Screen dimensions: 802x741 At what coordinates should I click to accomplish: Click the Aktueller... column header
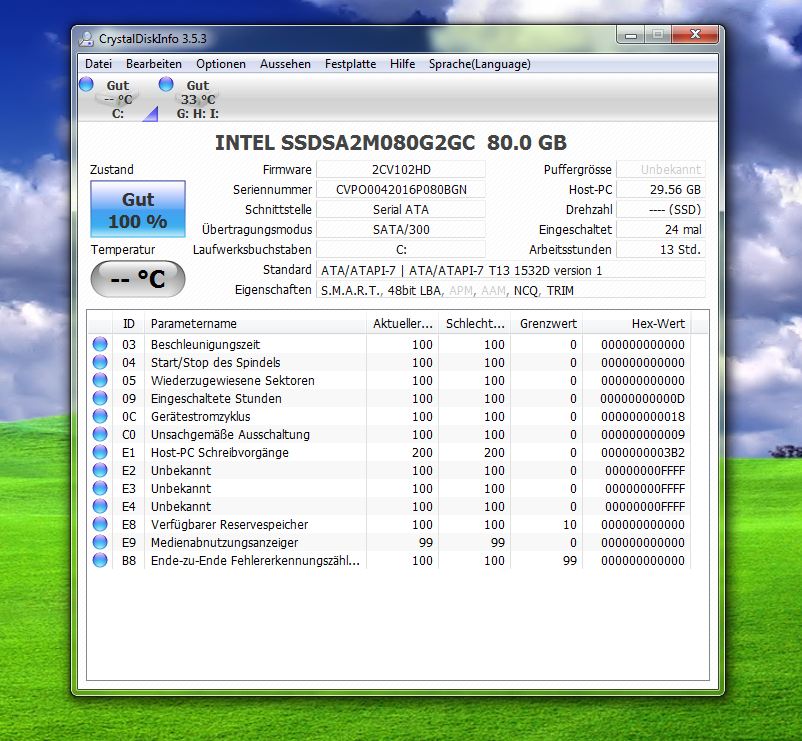pyautogui.click(x=403, y=323)
